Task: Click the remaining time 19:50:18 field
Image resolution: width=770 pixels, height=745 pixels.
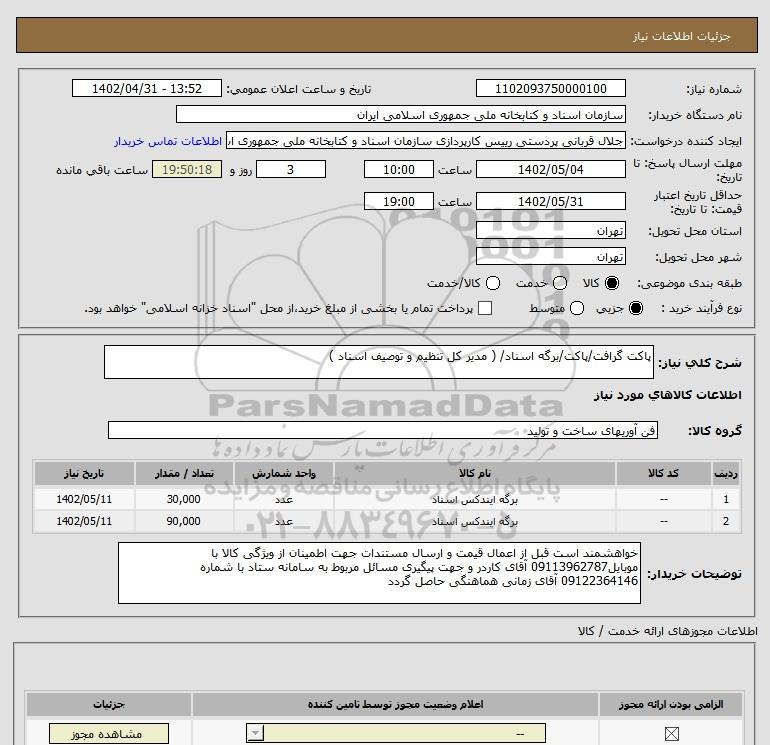Action: [x=187, y=169]
